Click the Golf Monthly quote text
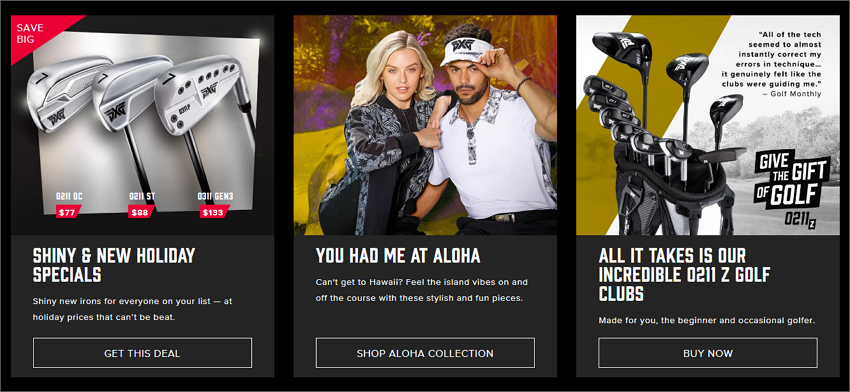This screenshot has height=392, width=850. coord(771,63)
